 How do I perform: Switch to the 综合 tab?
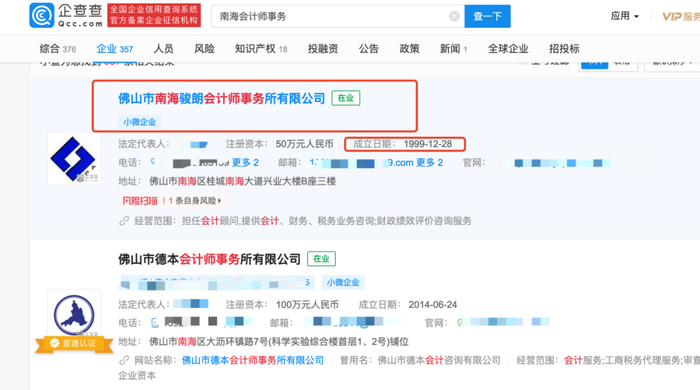point(58,49)
